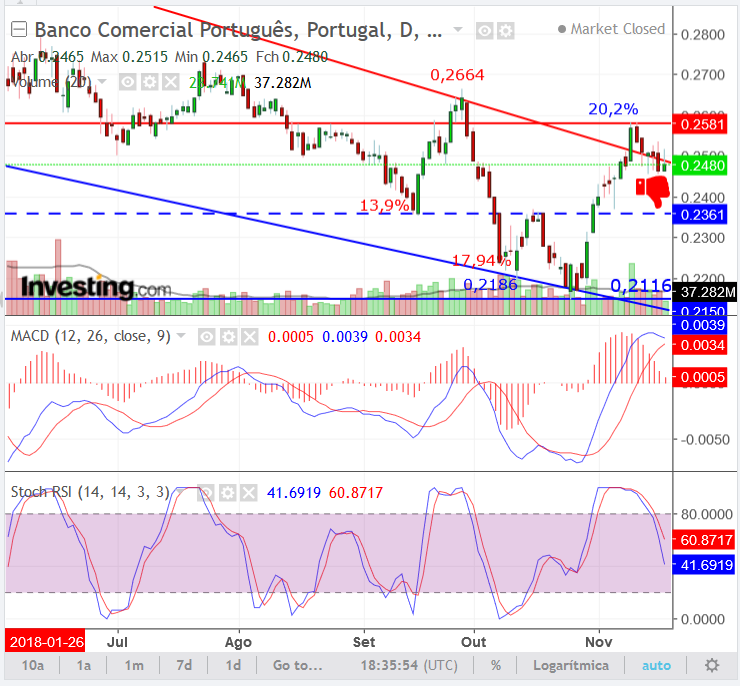The width and height of the screenshot is (740, 687).
Task: Toggle Logarítmica scale mode
Action: 571,665
